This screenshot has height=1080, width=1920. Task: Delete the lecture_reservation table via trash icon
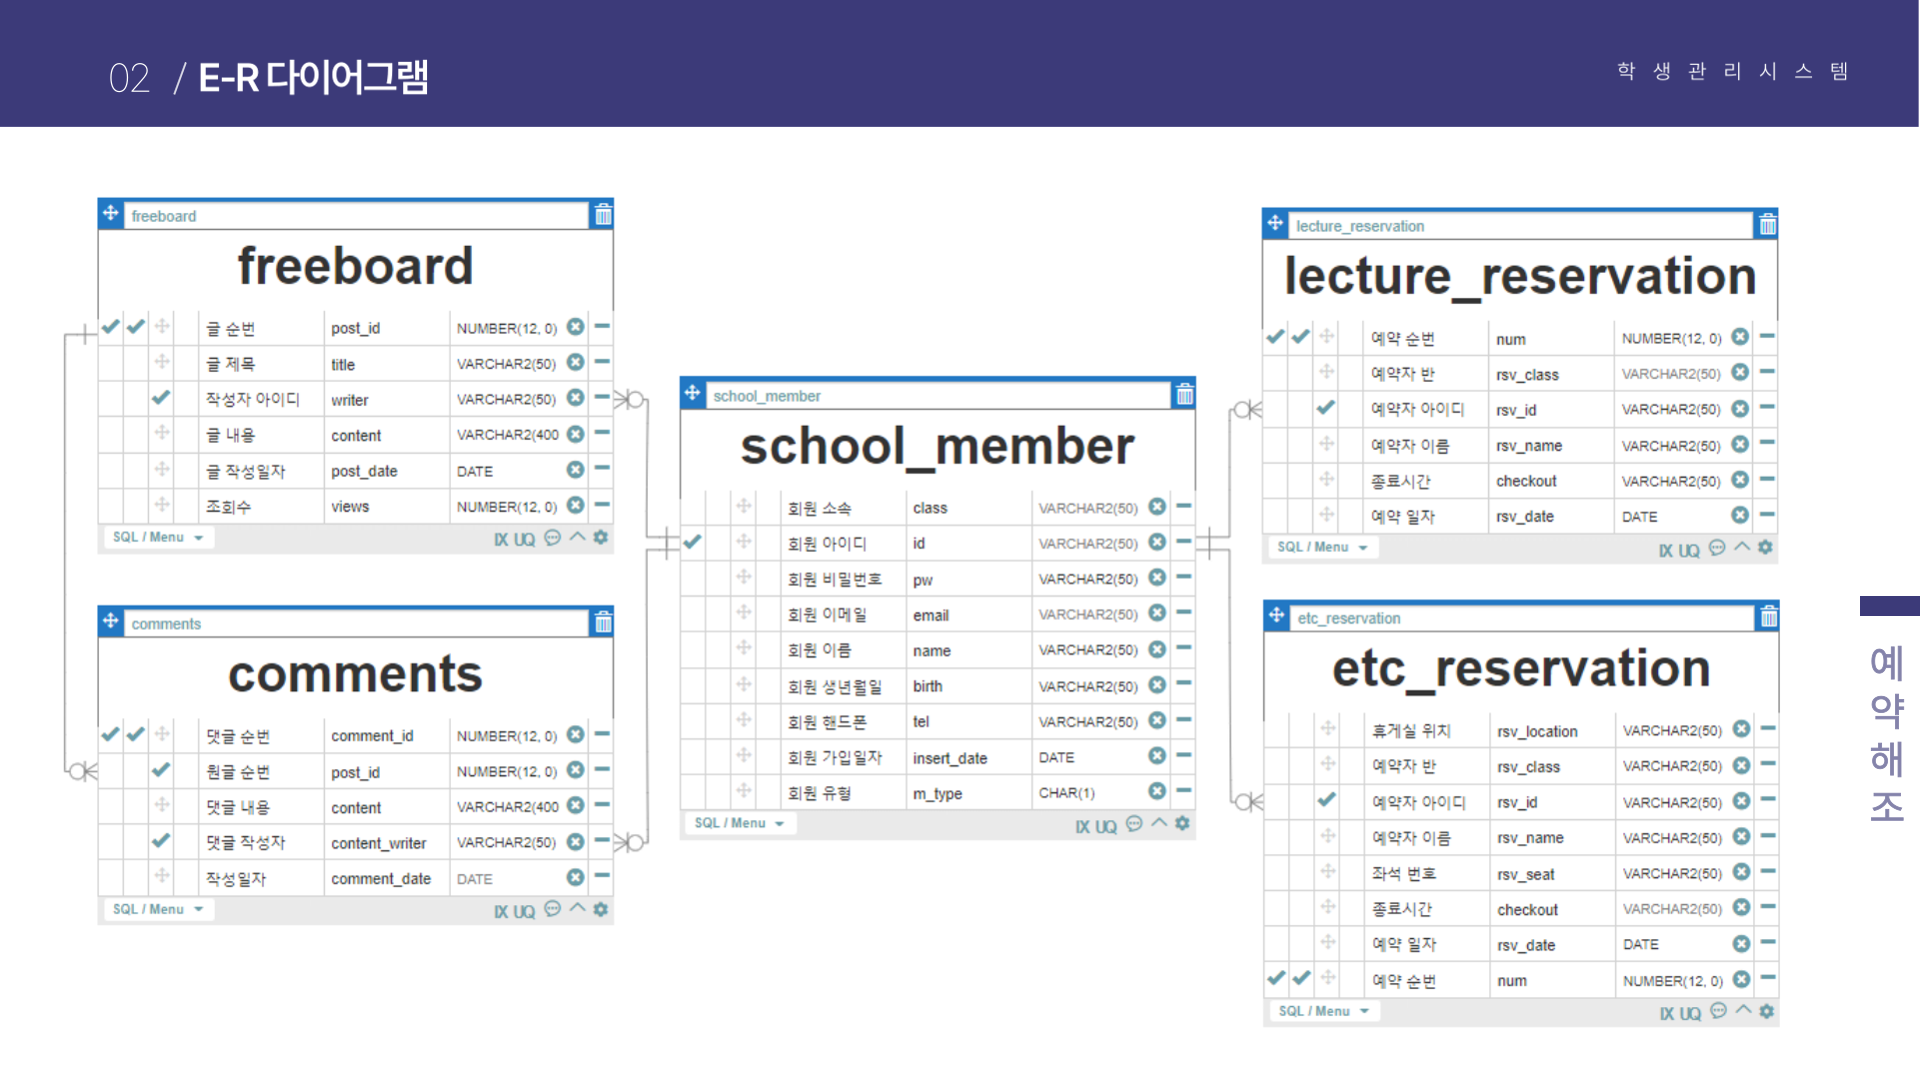[x=1768, y=225]
